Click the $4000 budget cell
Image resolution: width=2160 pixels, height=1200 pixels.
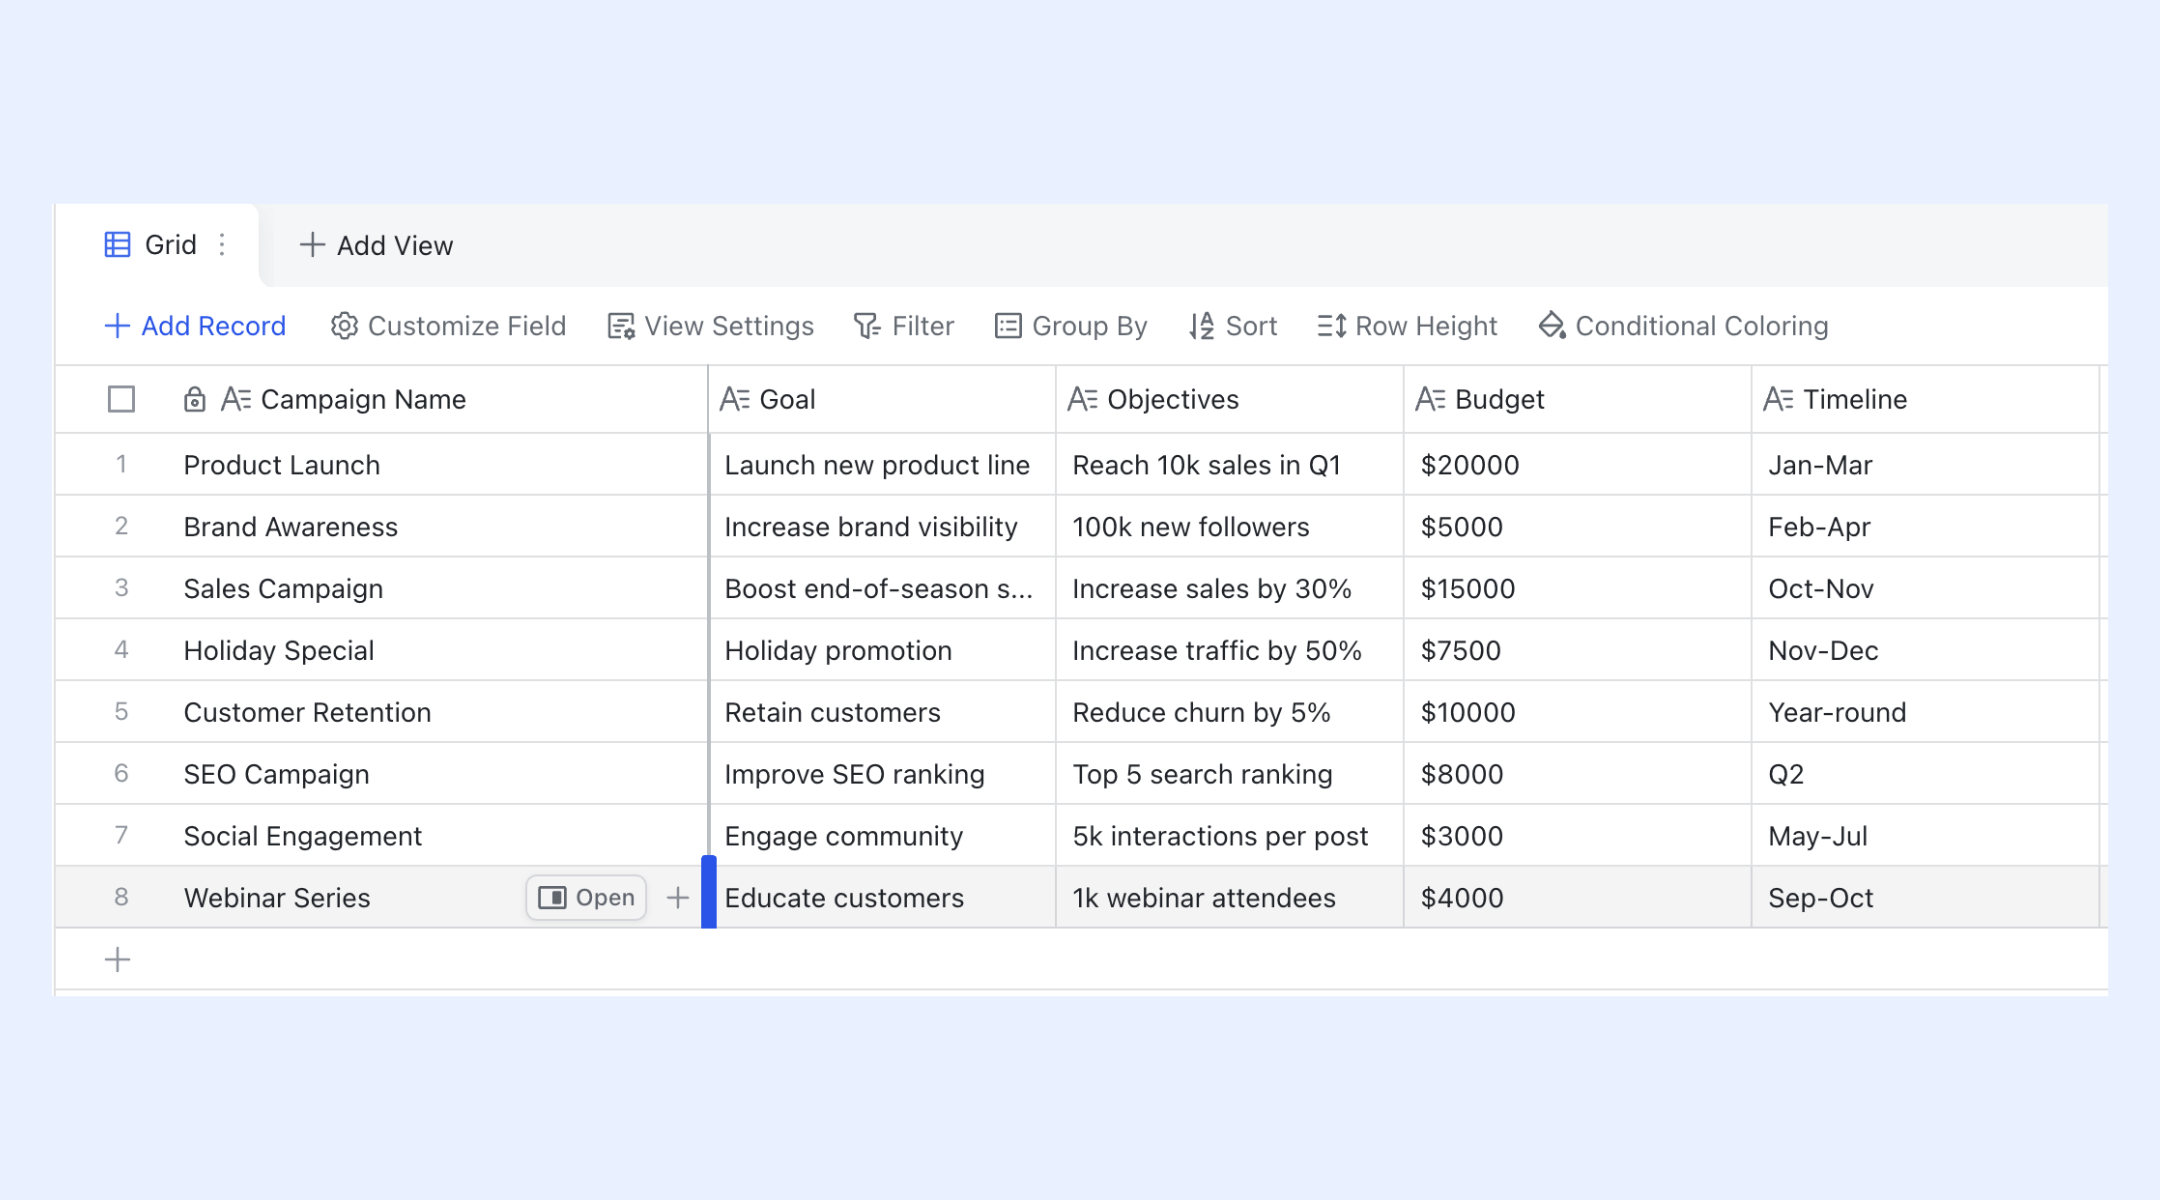coord(1578,898)
